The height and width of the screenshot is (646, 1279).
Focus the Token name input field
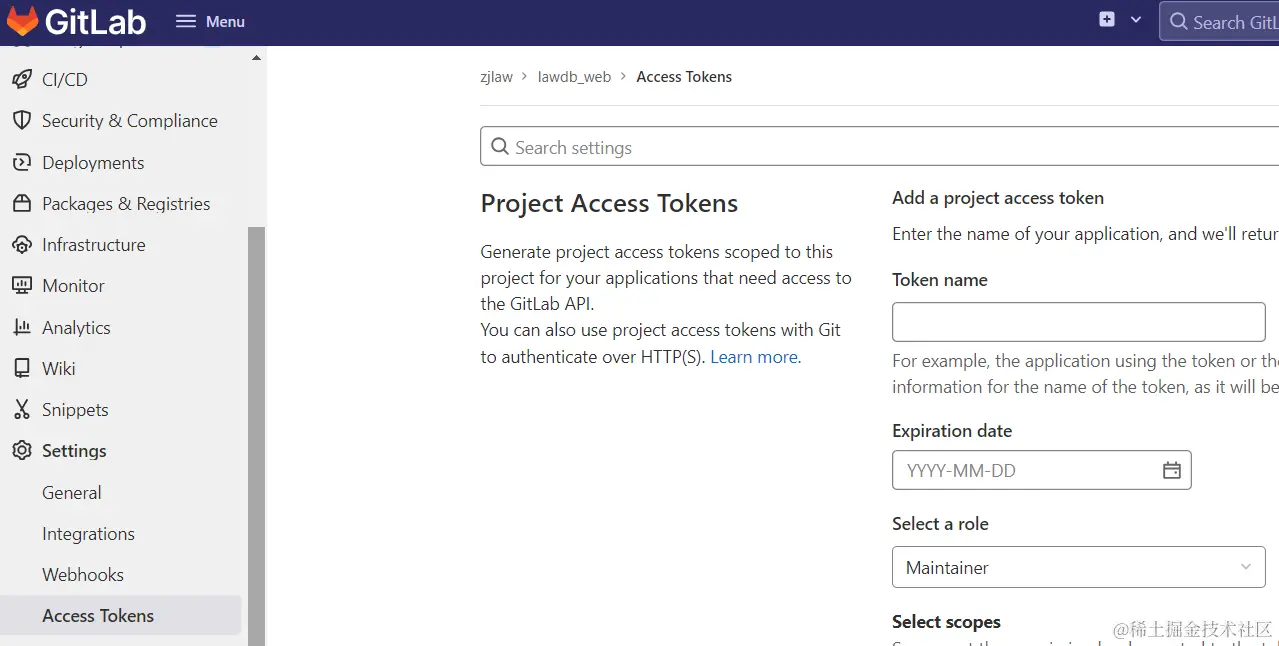1078,323
